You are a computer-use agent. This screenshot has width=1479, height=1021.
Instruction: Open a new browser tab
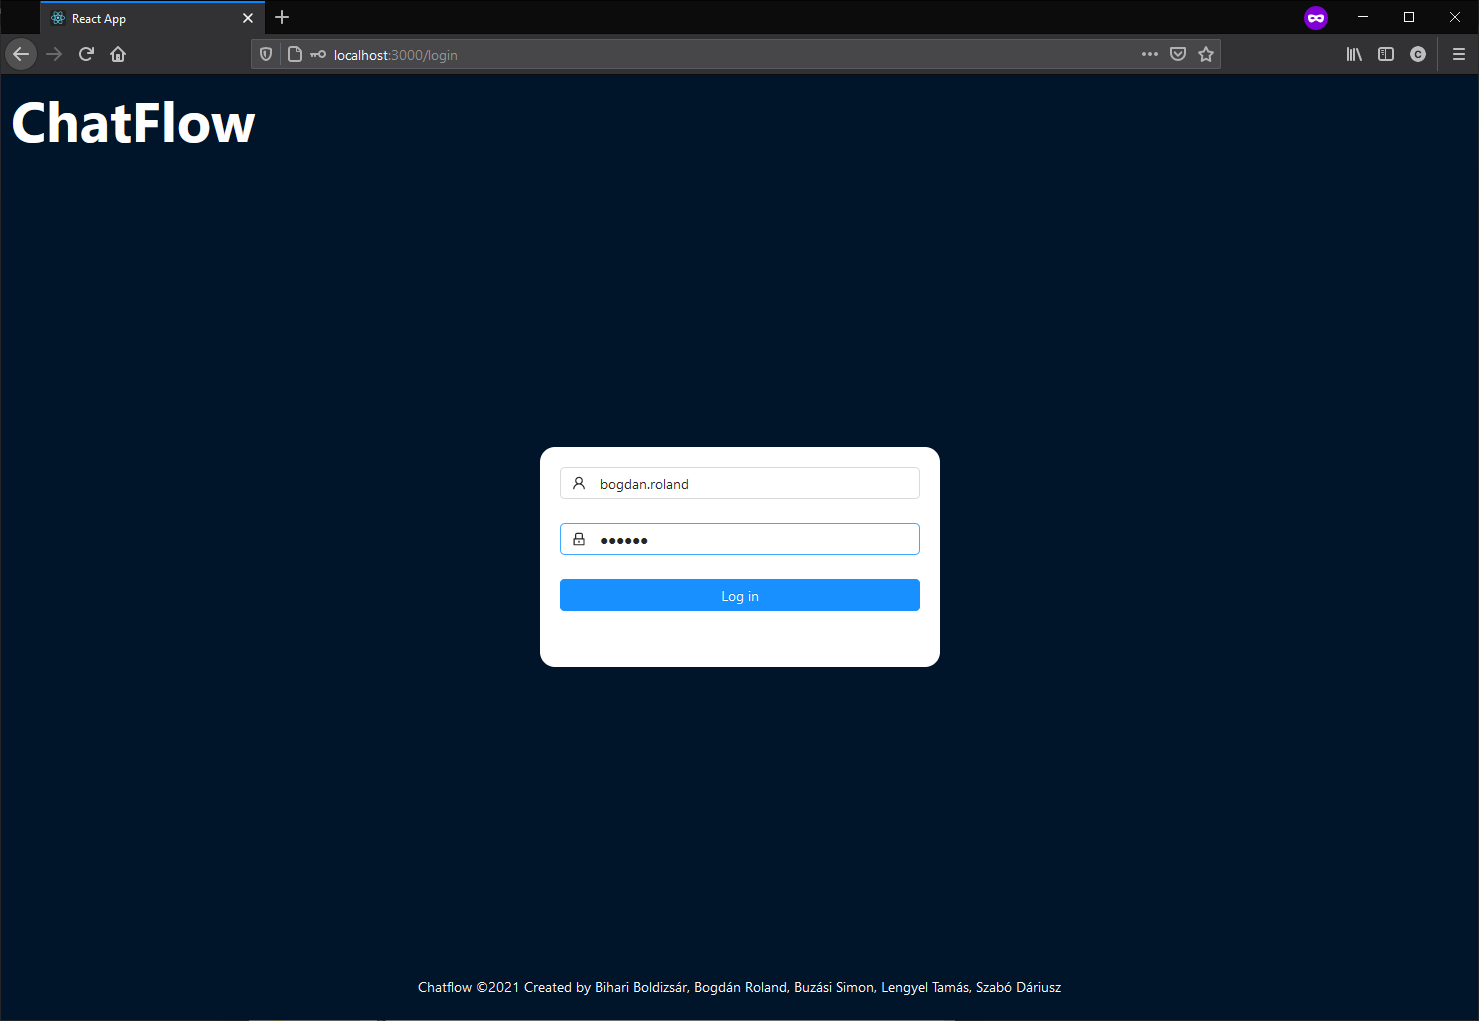point(282,17)
